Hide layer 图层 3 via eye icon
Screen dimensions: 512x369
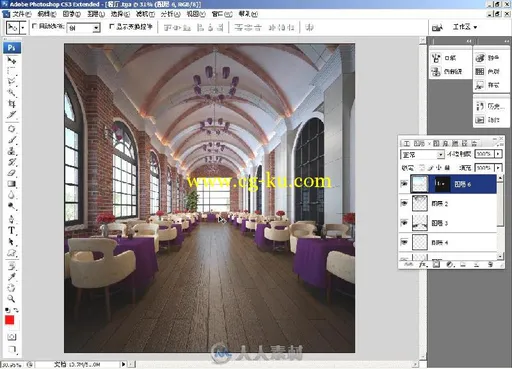coord(404,222)
